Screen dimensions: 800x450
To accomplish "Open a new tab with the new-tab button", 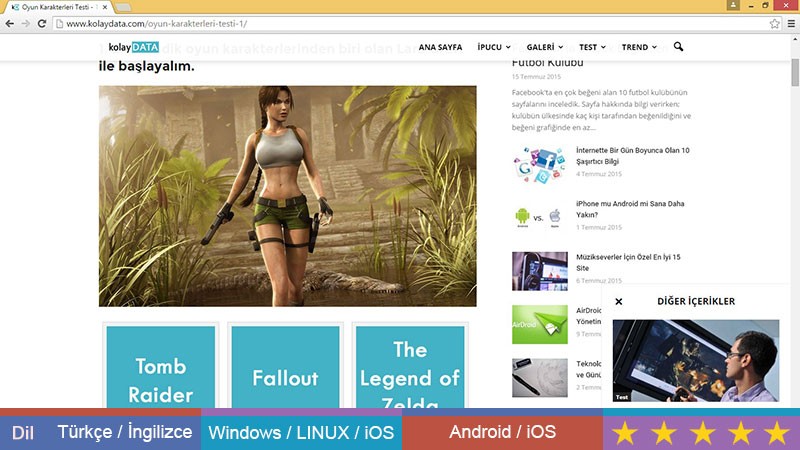I will 123,7.
